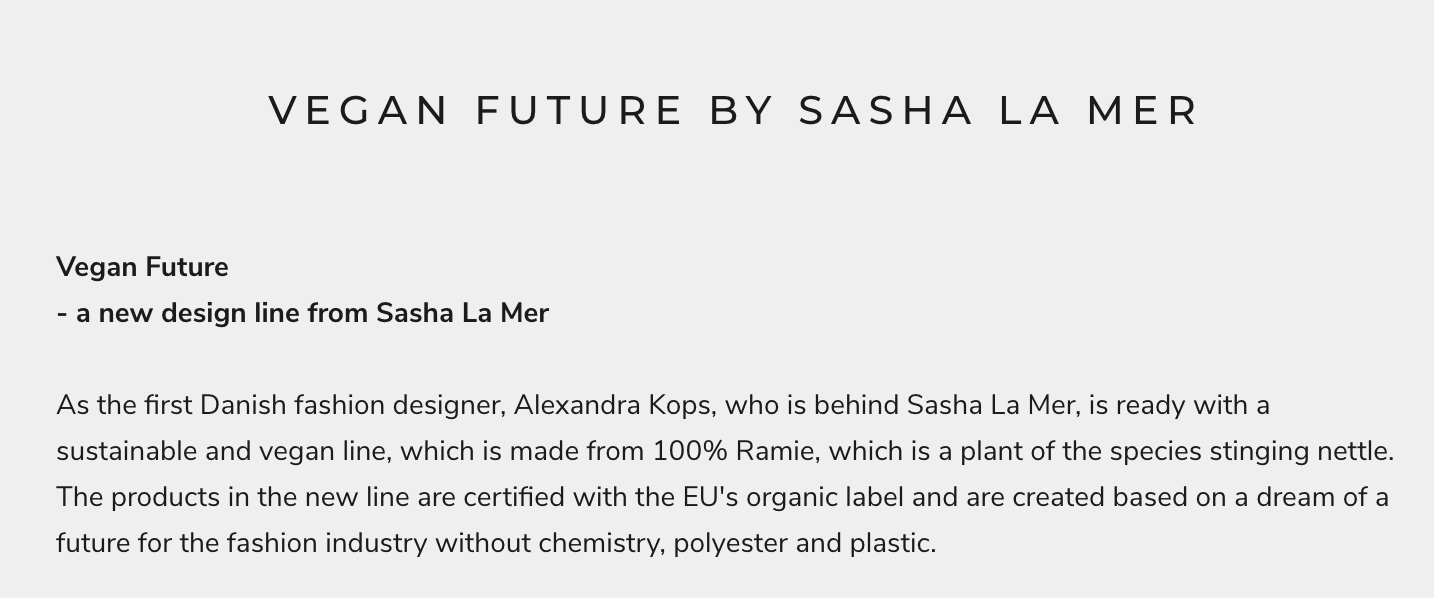Screen dimensions: 1434x598
Task: Click the word 'chemistry'
Action: coord(602,543)
